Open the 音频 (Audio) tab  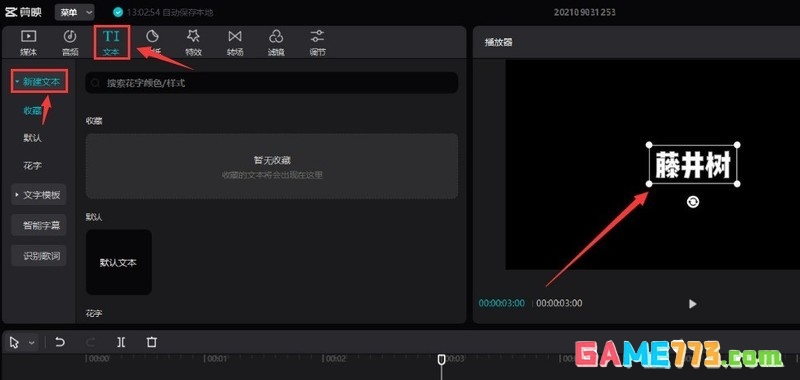70,42
